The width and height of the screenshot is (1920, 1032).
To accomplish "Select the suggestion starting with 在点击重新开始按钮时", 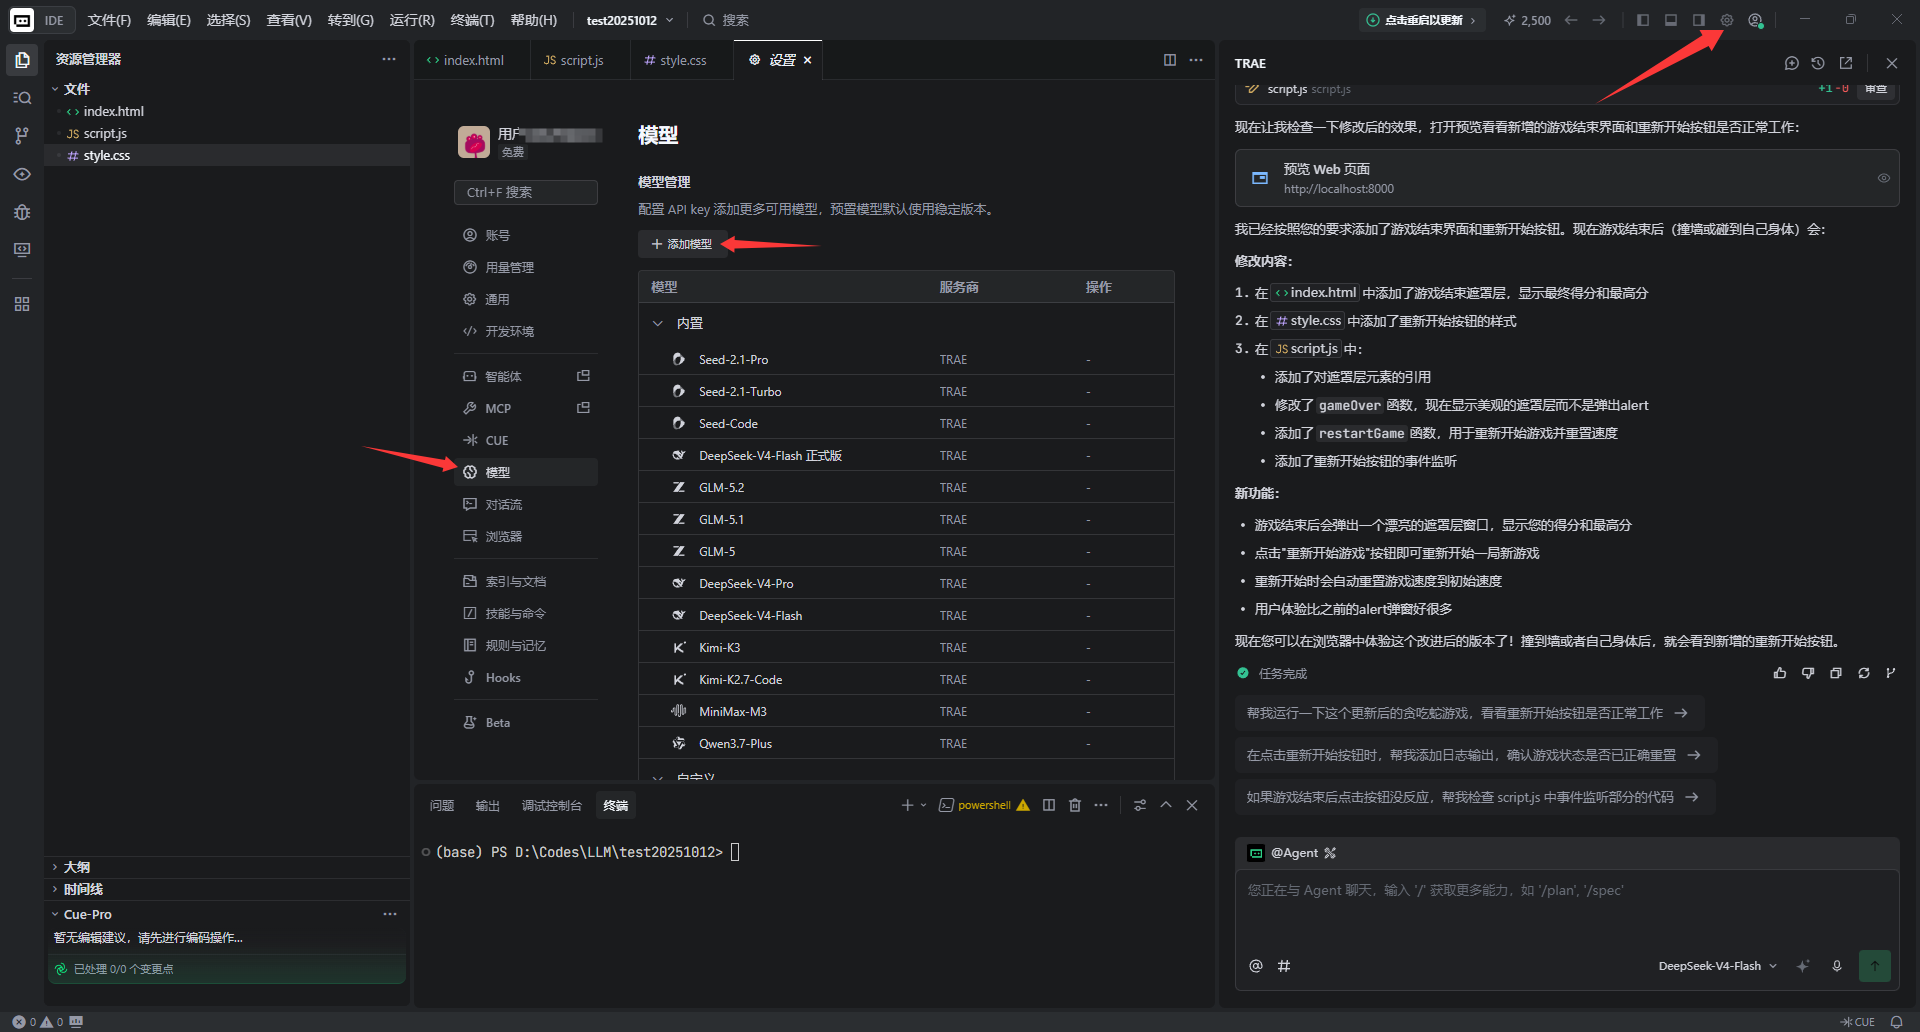I will click(x=1475, y=755).
